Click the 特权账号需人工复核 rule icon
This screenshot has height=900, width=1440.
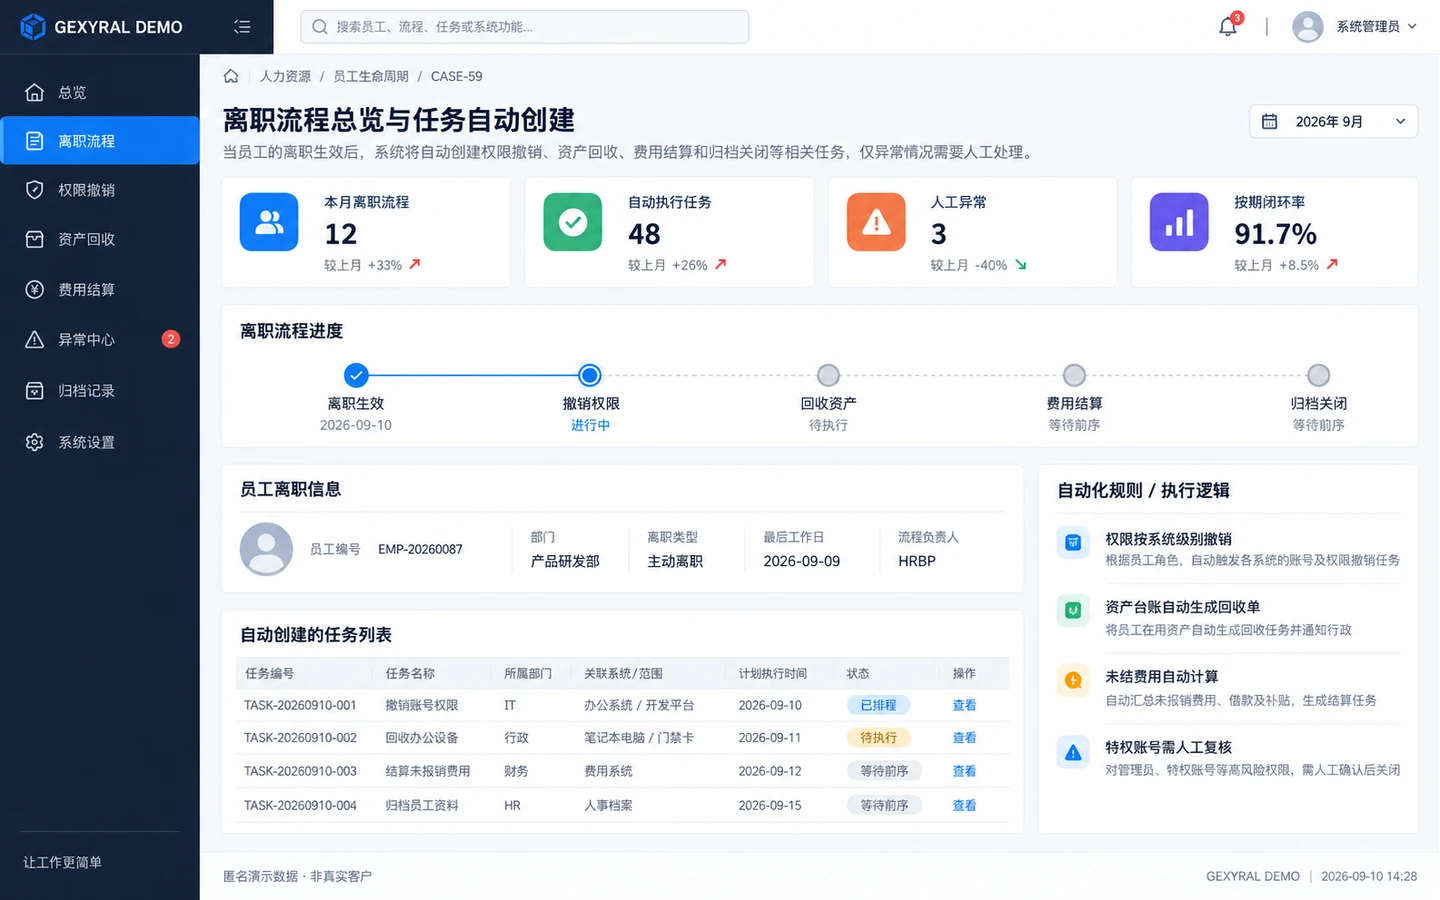click(1073, 752)
